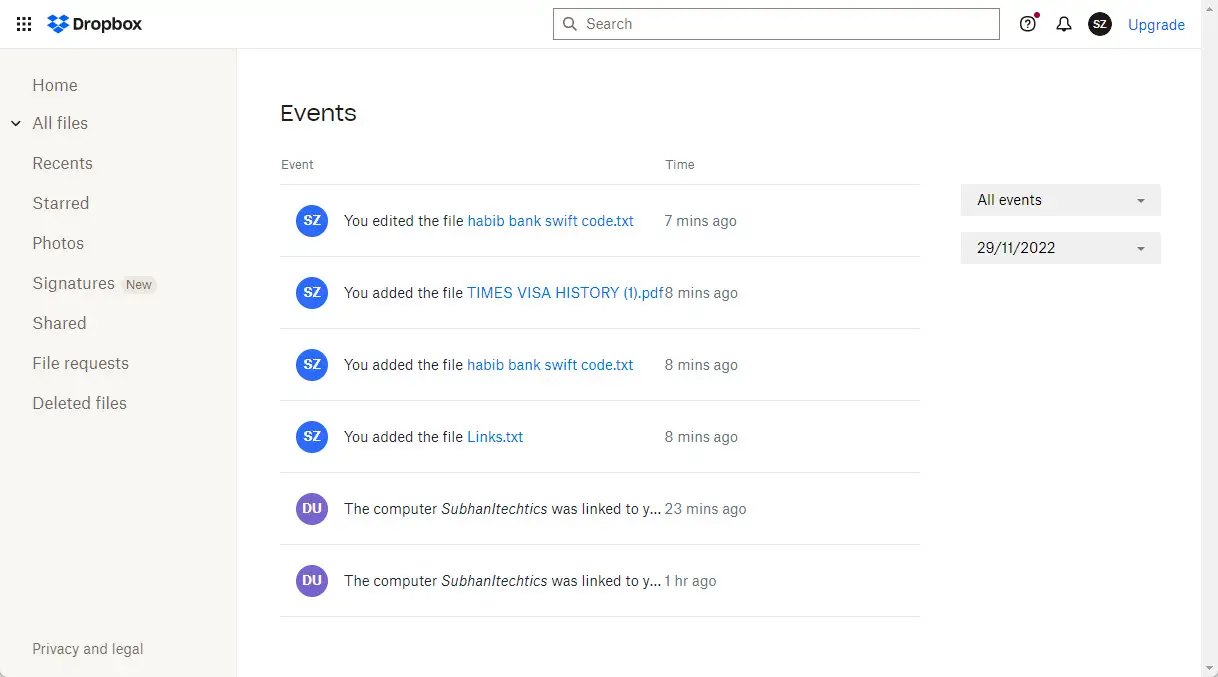Viewport: 1218px width, 677px height.
Task: Go to Starred in sidebar
Action: click(x=61, y=203)
